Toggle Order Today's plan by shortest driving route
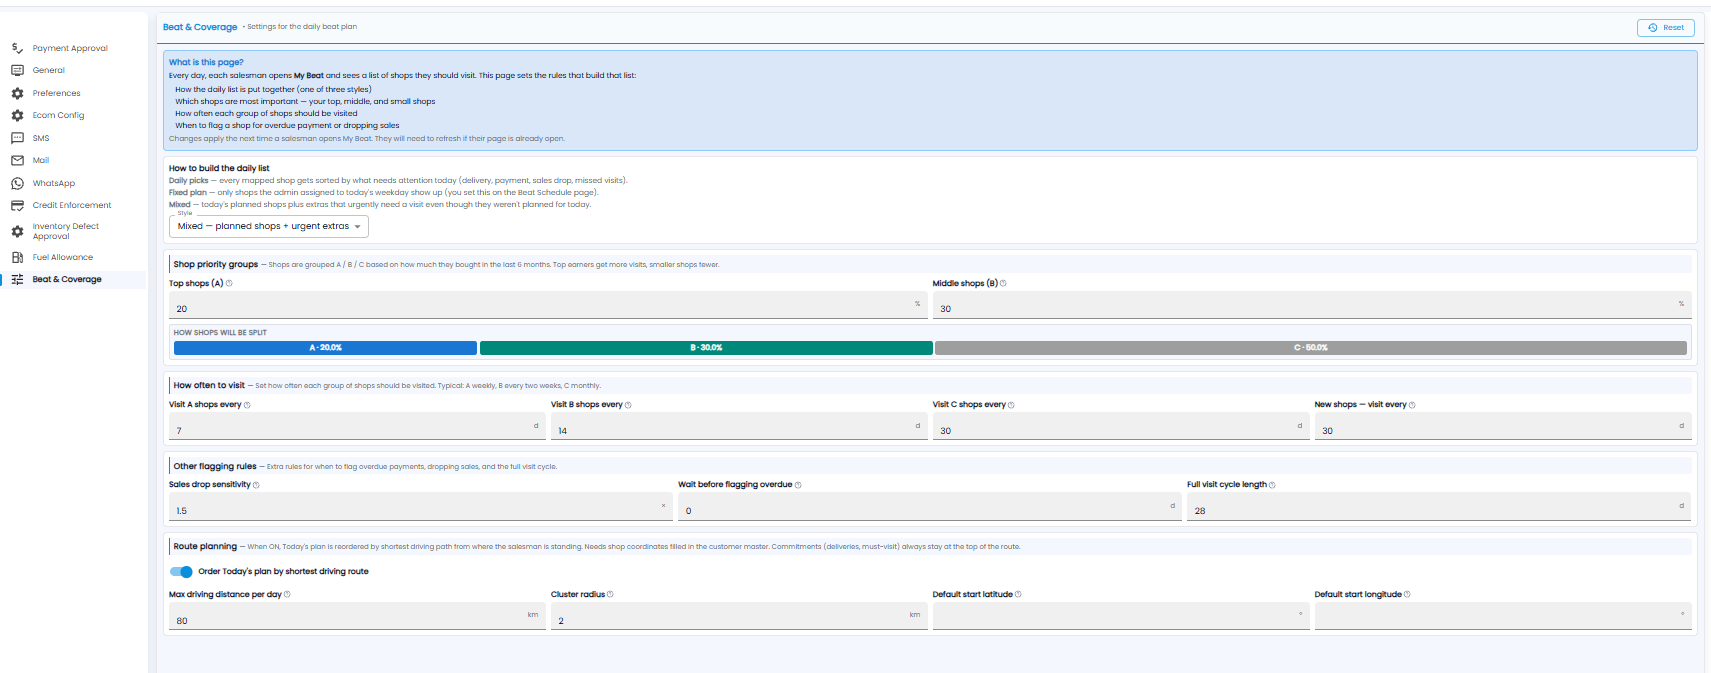 tap(181, 572)
